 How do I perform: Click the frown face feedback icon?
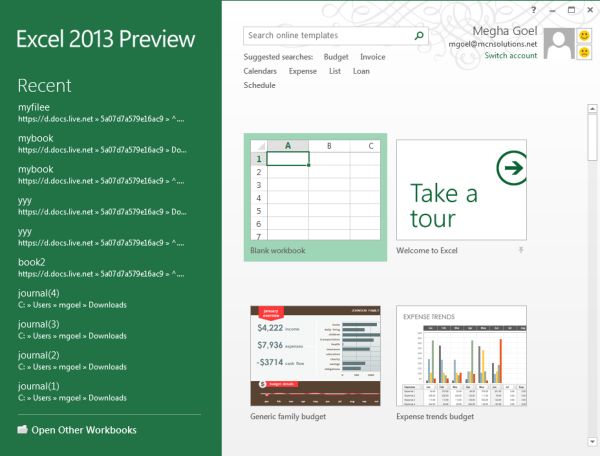[584, 52]
